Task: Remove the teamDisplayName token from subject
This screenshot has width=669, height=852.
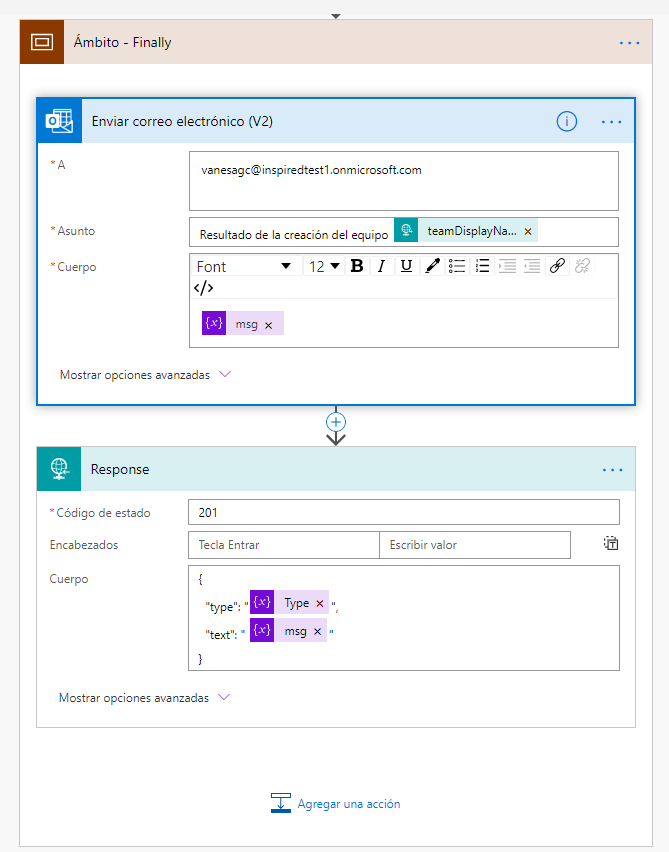Action: click(528, 231)
